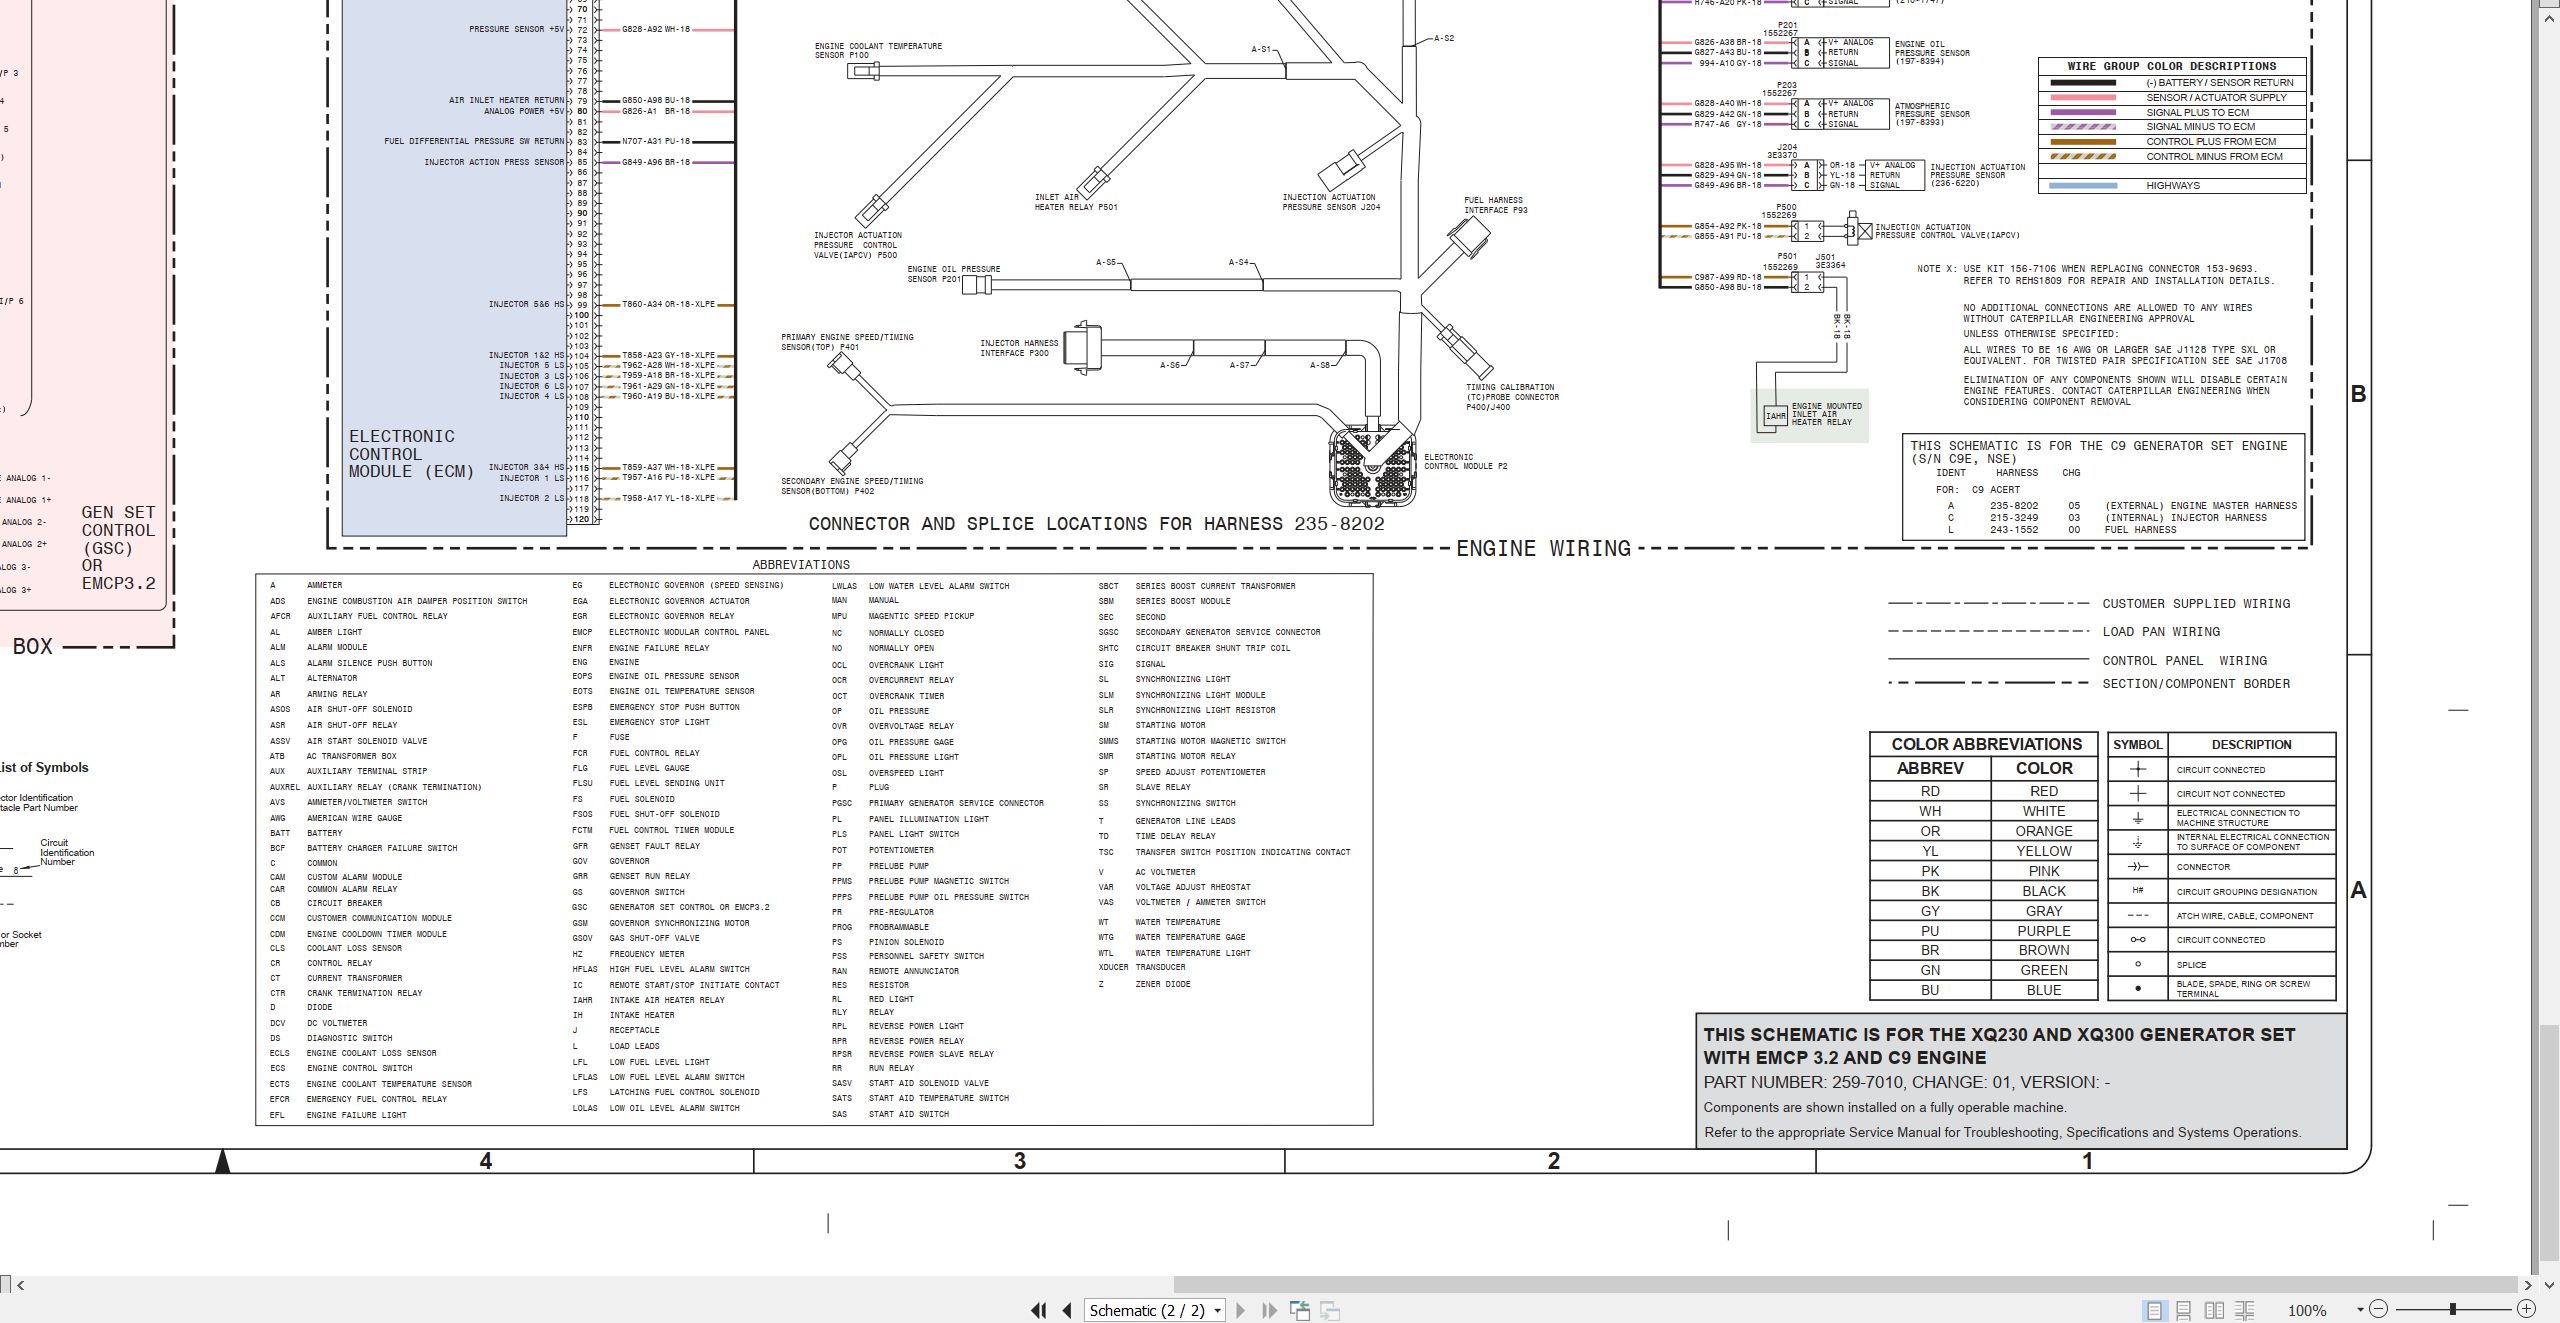Click the LOAD PAN WIRING legend label
Viewport: 2560px width, 1323px height.
tap(2161, 632)
